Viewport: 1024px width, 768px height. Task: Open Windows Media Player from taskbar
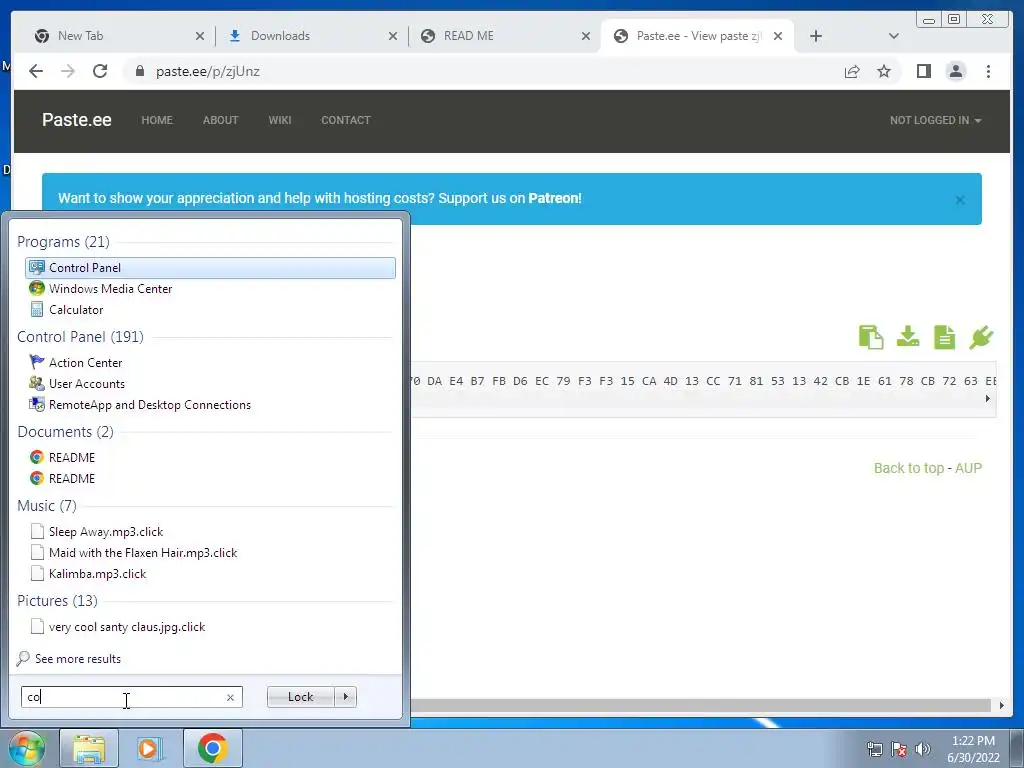coord(150,748)
